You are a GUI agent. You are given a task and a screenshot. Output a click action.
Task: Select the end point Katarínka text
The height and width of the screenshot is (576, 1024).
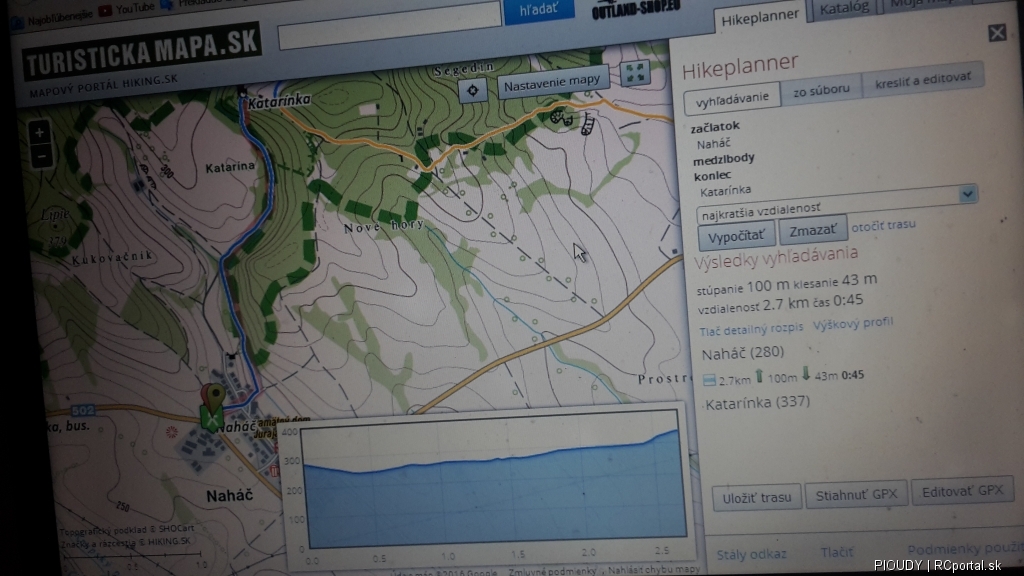tap(725, 191)
